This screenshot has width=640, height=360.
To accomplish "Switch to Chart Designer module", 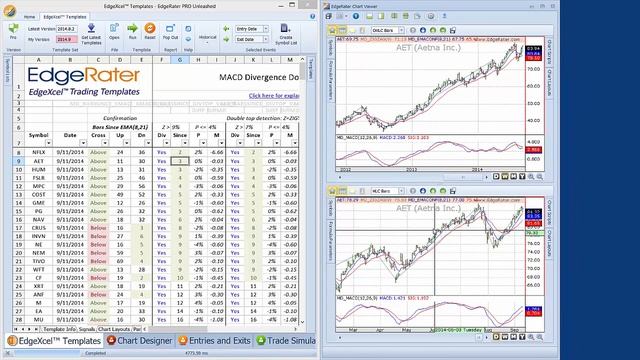I will (x=140, y=340).
